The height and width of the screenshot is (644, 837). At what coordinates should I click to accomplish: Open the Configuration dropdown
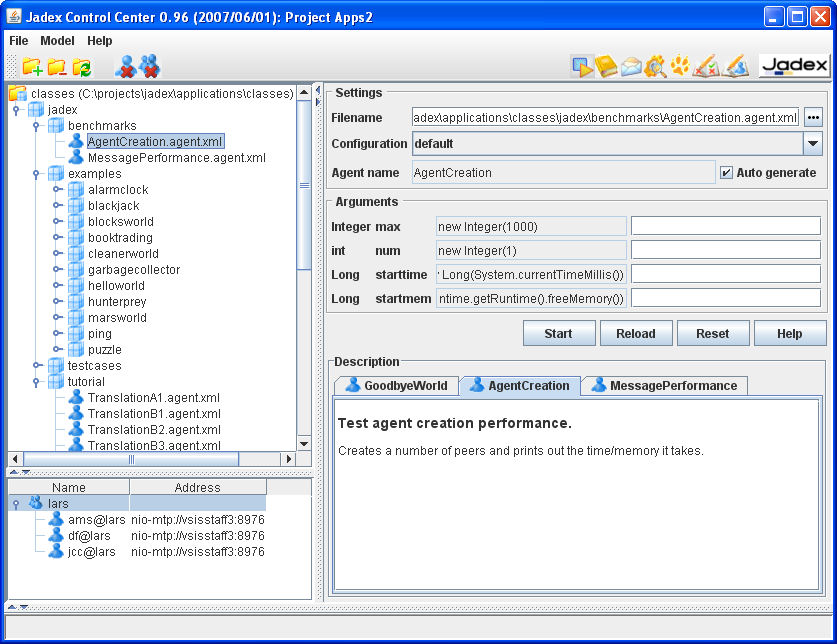812,144
